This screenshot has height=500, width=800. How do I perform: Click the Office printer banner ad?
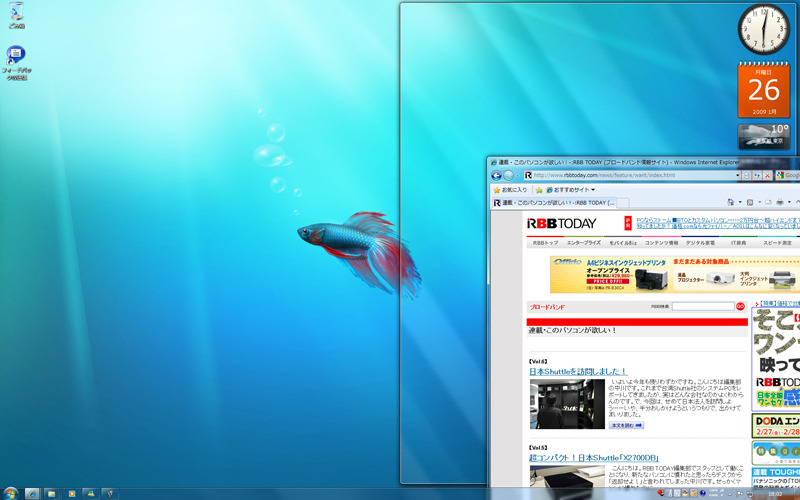coord(674,274)
